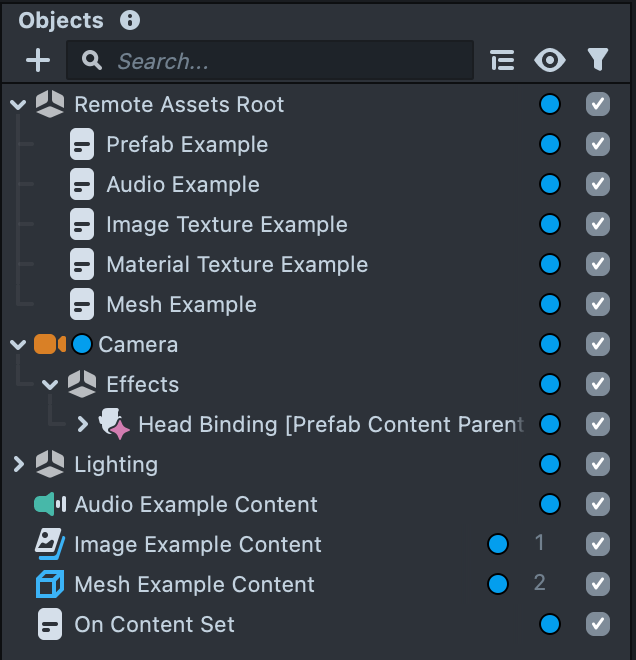
Task: Toggle the hierarchy list view icon
Action: [502, 61]
